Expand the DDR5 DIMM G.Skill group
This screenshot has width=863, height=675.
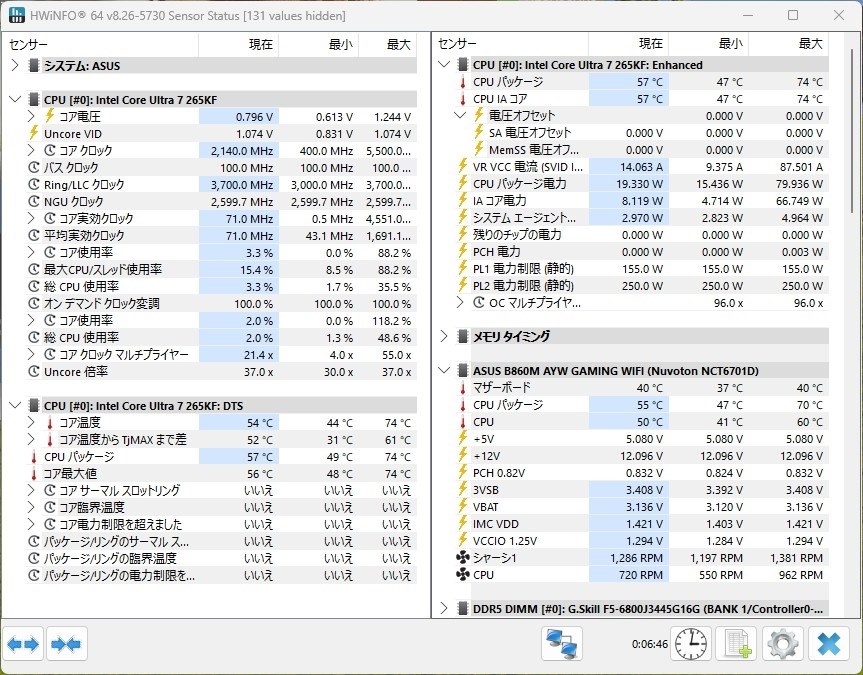click(444, 608)
